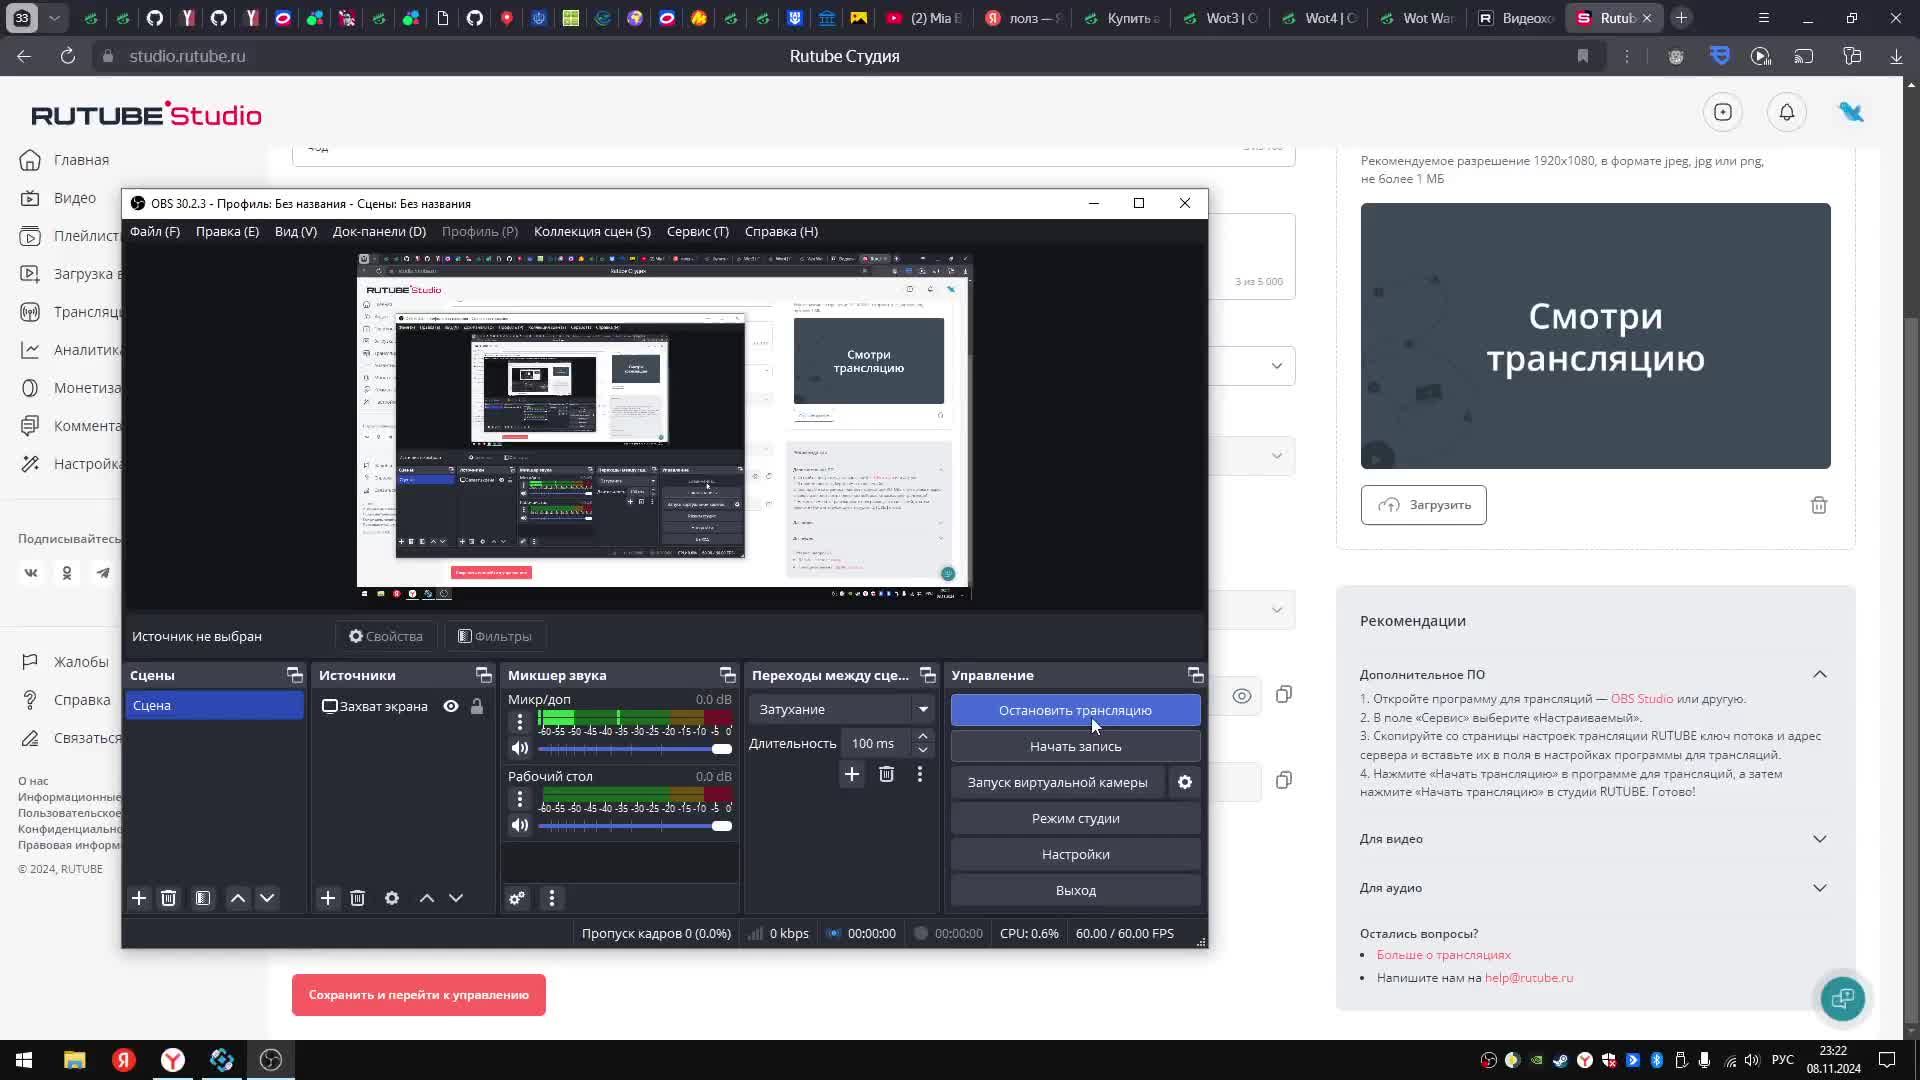Image resolution: width=1920 pixels, height=1080 pixels.
Task: Open Rutube support chat bubble
Action: (1843, 998)
